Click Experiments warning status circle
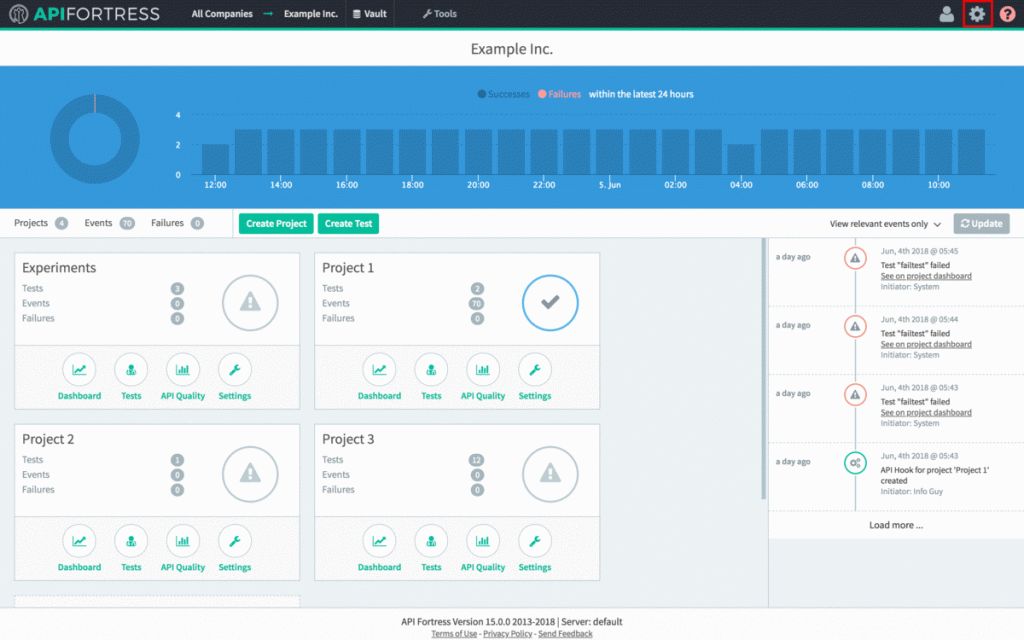 pyautogui.click(x=250, y=302)
